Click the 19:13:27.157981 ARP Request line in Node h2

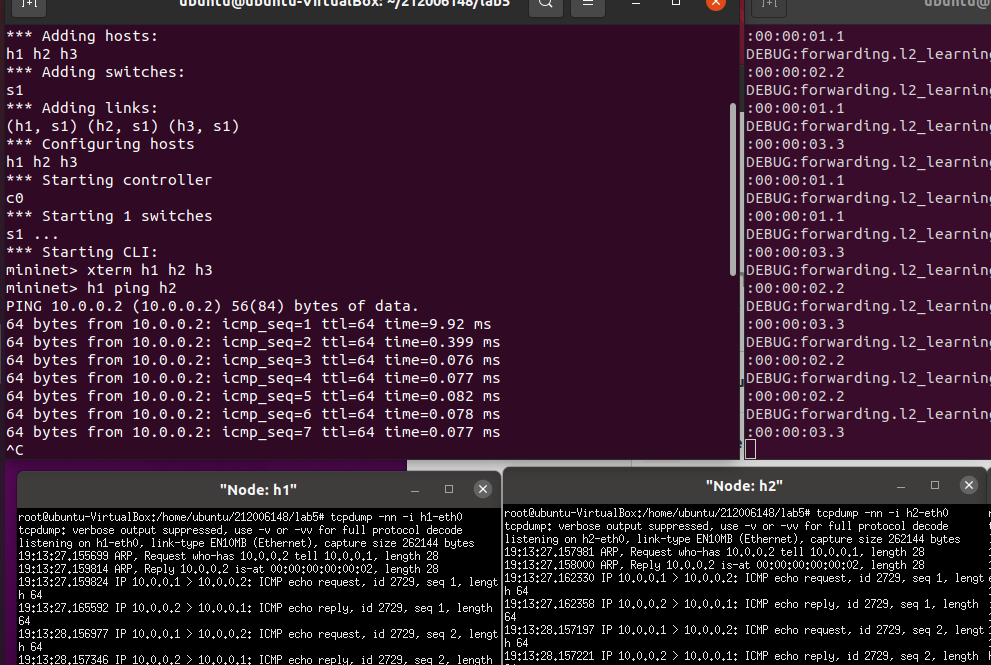tap(714, 552)
